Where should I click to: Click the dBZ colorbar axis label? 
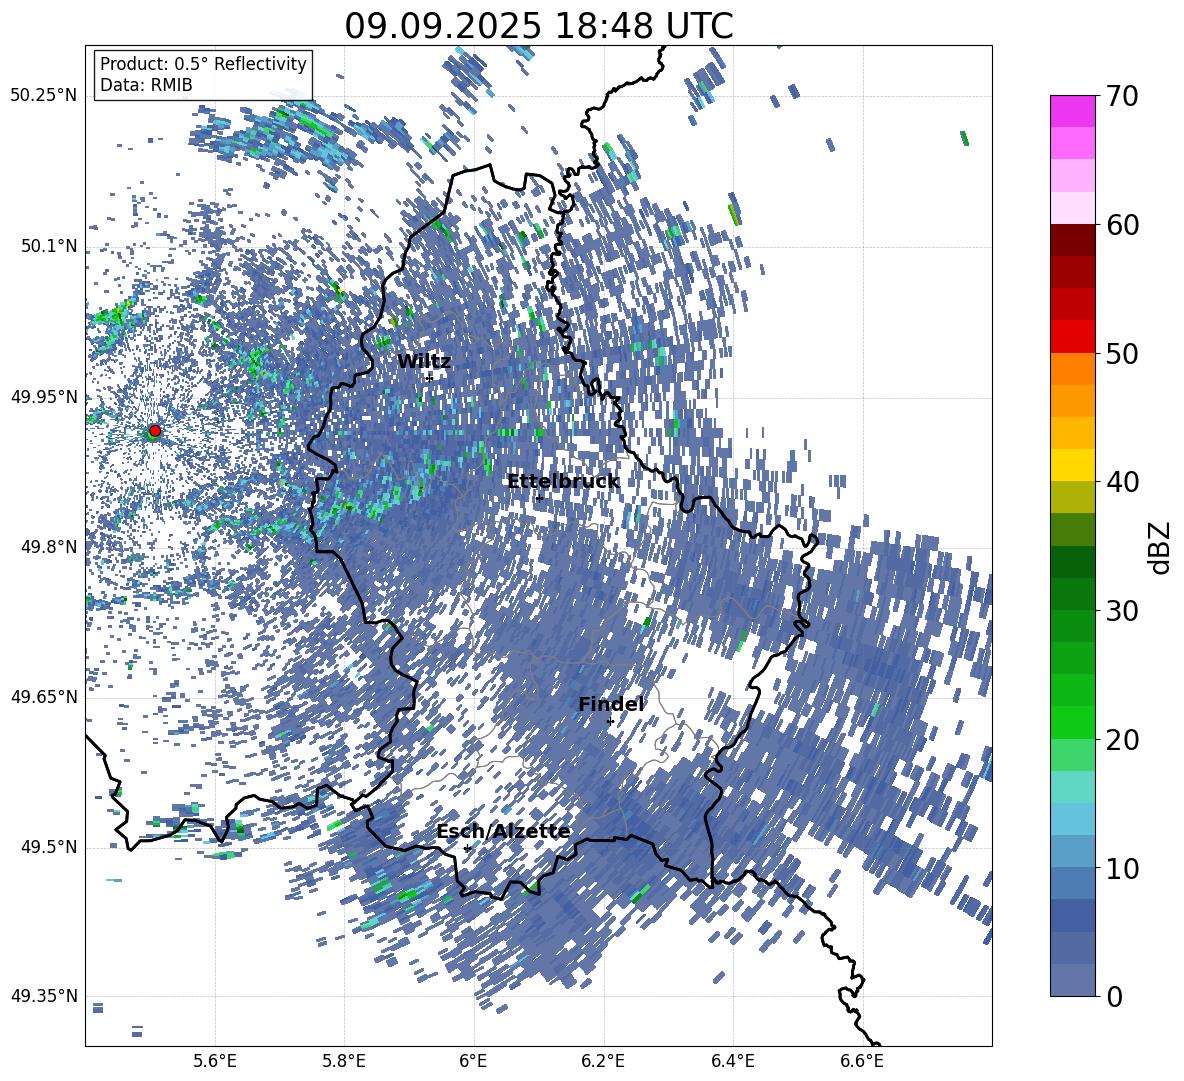(x=1158, y=547)
